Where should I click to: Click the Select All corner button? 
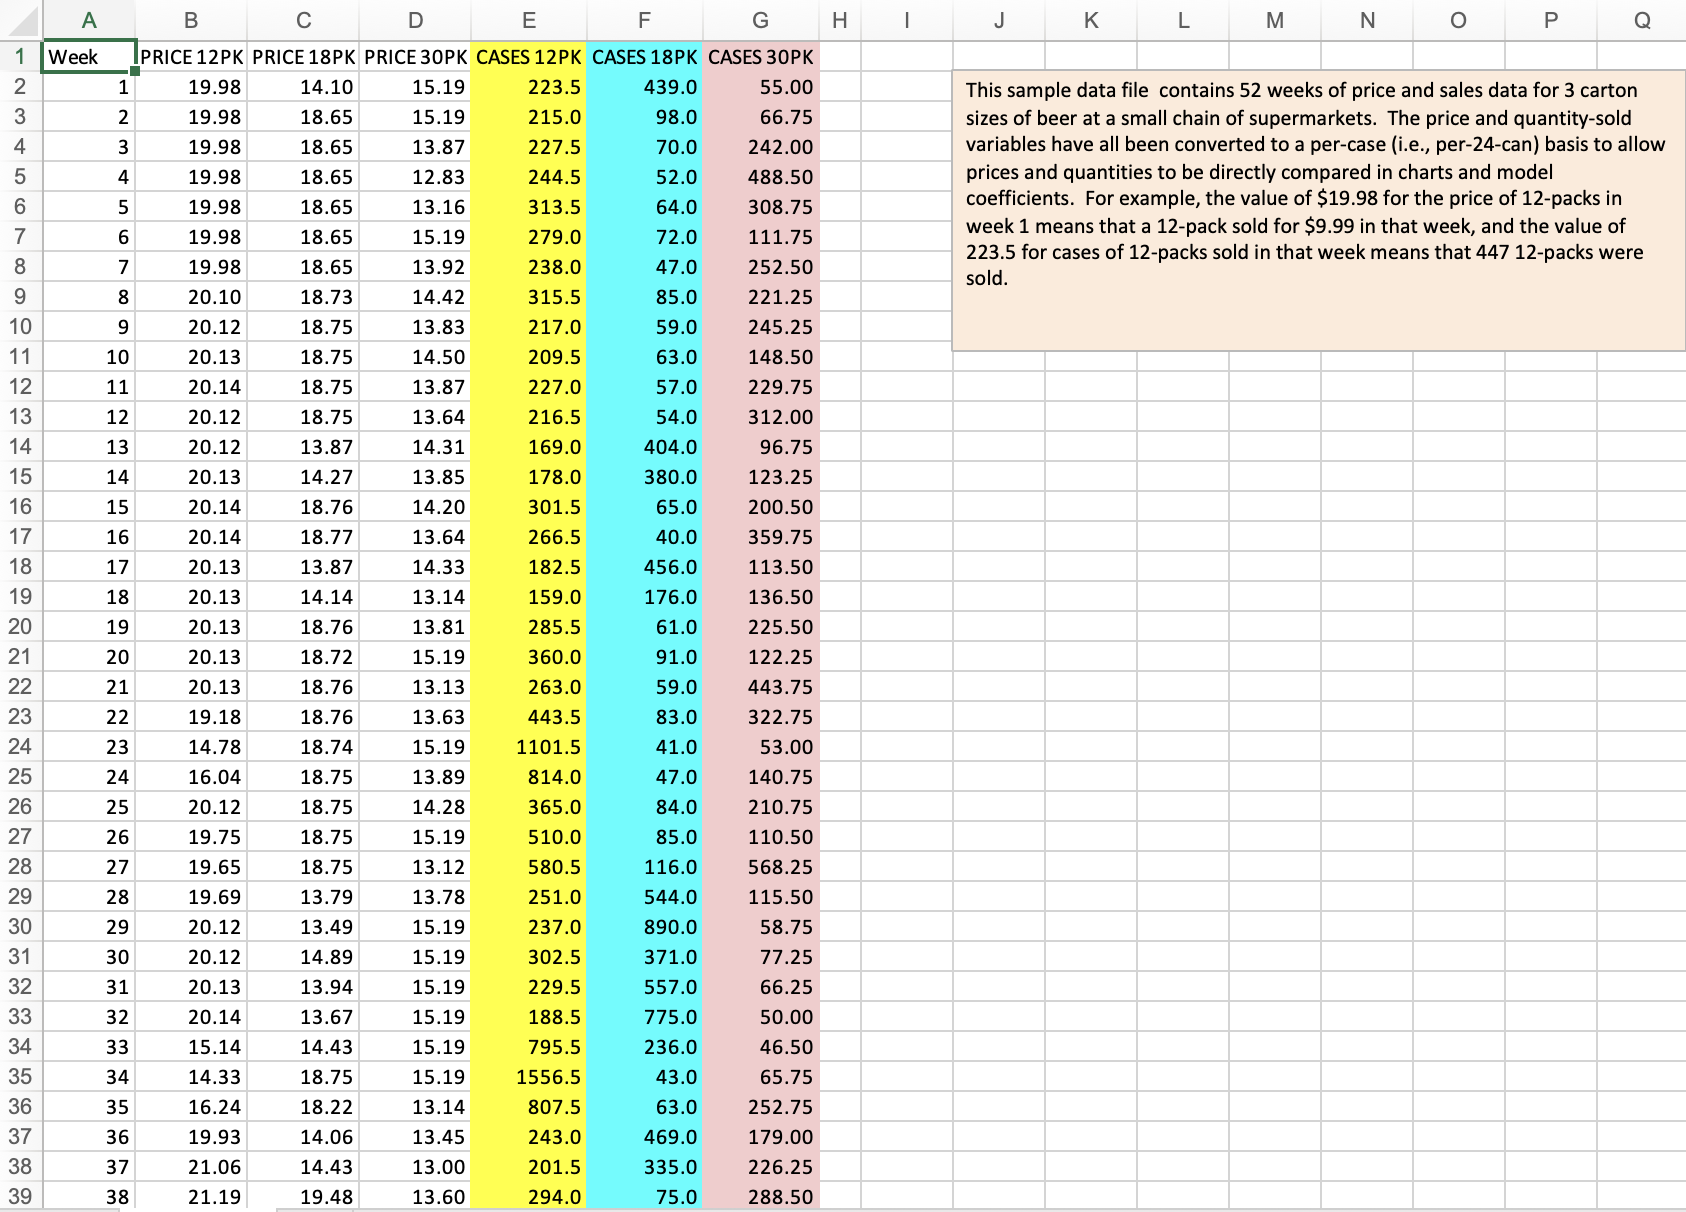(20, 20)
